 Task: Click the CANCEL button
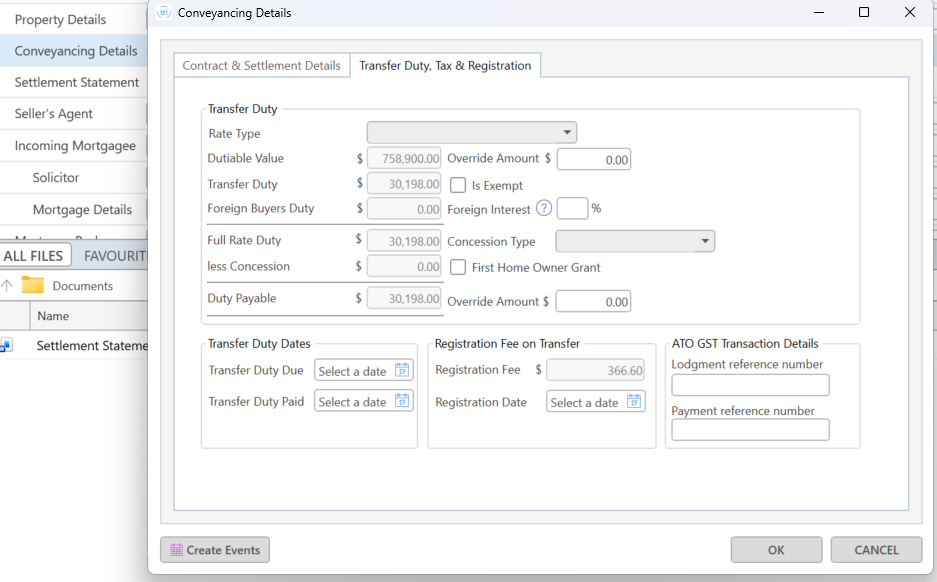click(876, 550)
